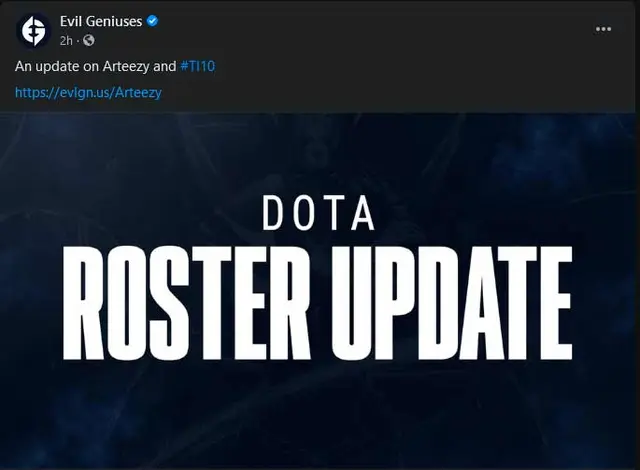Viewport: 640px width, 470px height.
Task: Click the final E in UPDATE
Action: coord(556,303)
